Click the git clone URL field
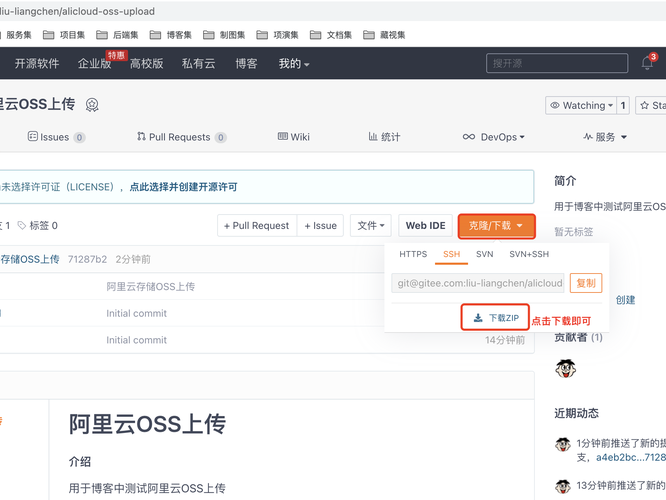666x500 pixels. pos(478,283)
